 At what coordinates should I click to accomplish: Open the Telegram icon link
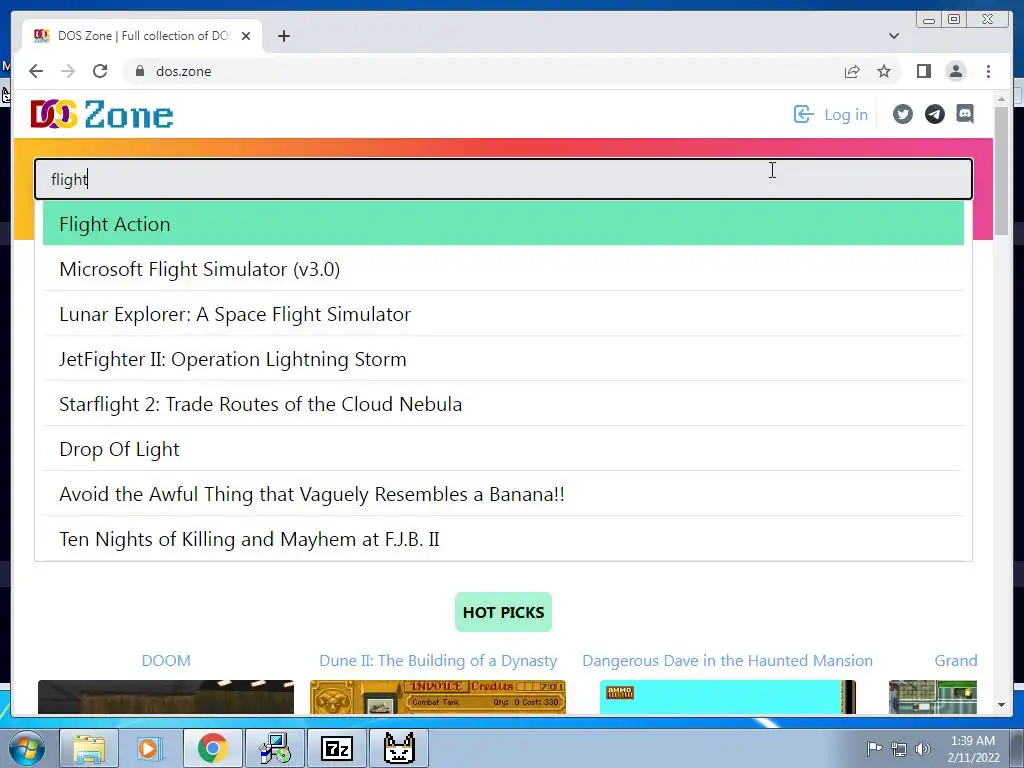[935, 114]
